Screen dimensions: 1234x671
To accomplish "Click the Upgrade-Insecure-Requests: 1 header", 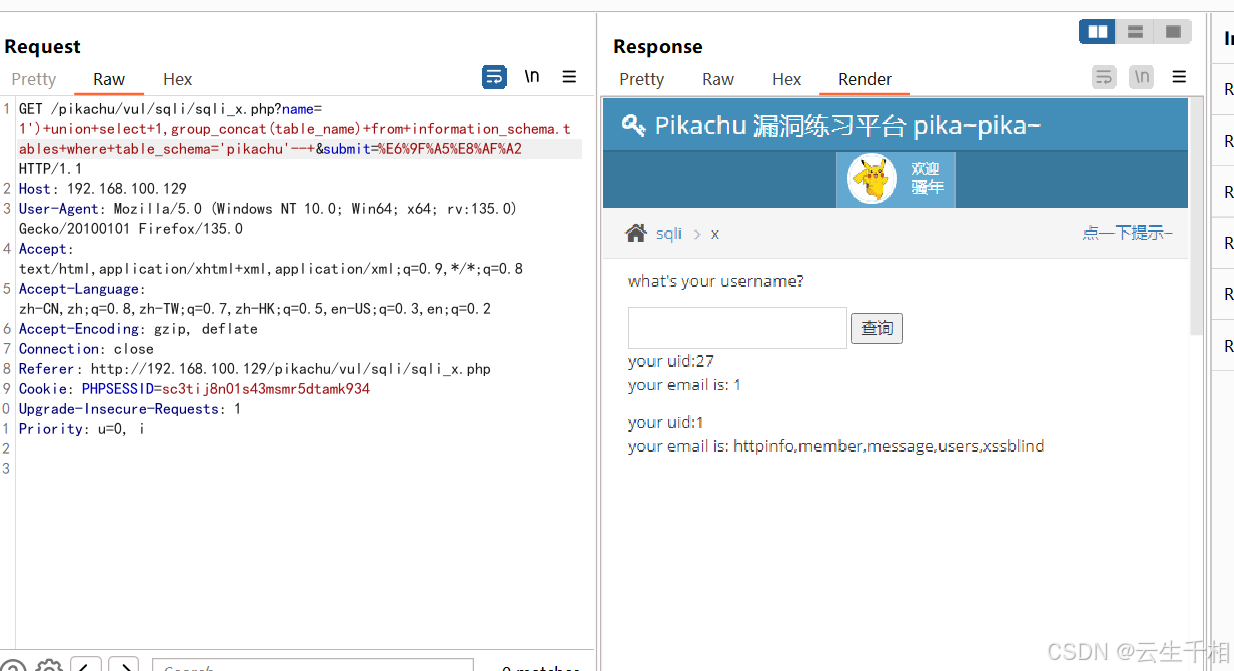I will (130, 408).
